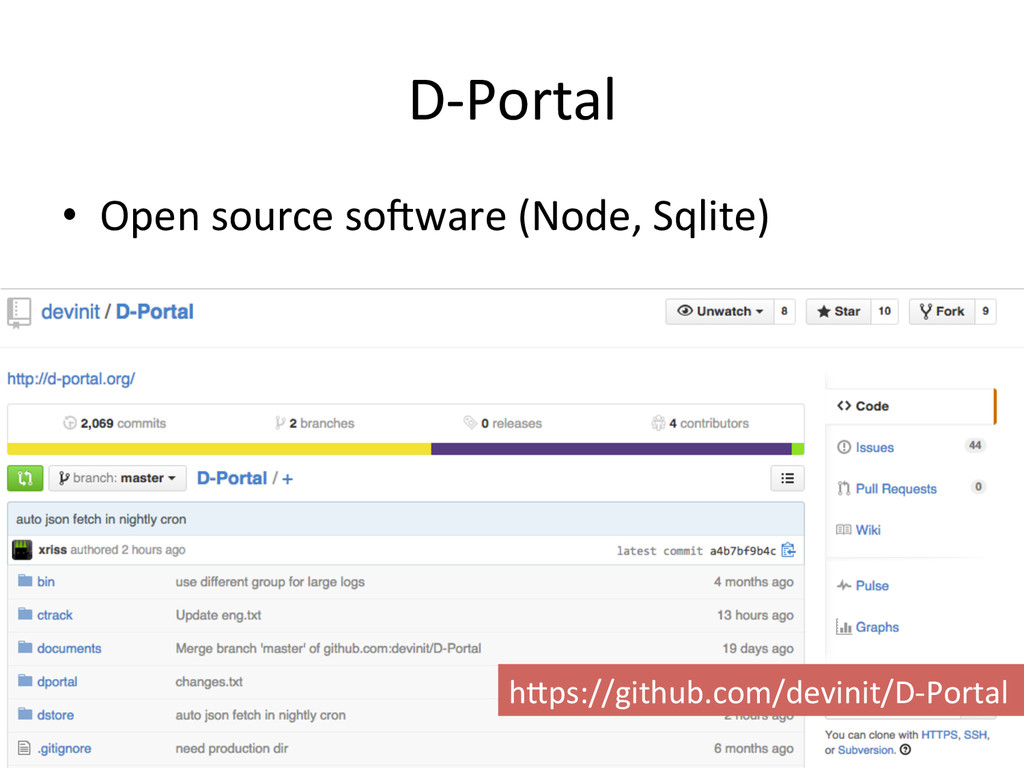Open commit 'changes.txt'

coord(209,682)
